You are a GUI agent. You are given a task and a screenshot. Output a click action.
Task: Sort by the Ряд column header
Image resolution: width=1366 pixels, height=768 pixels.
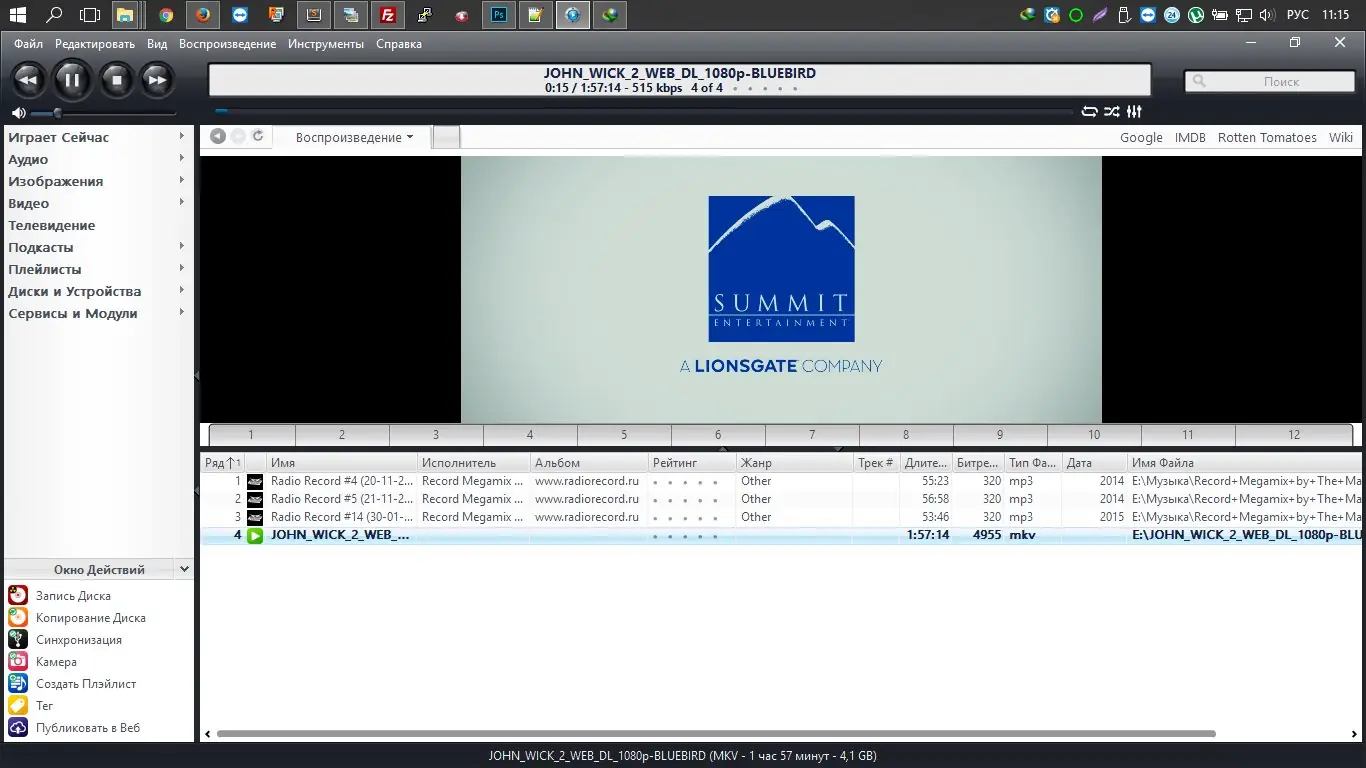click(x=222, y=463)
